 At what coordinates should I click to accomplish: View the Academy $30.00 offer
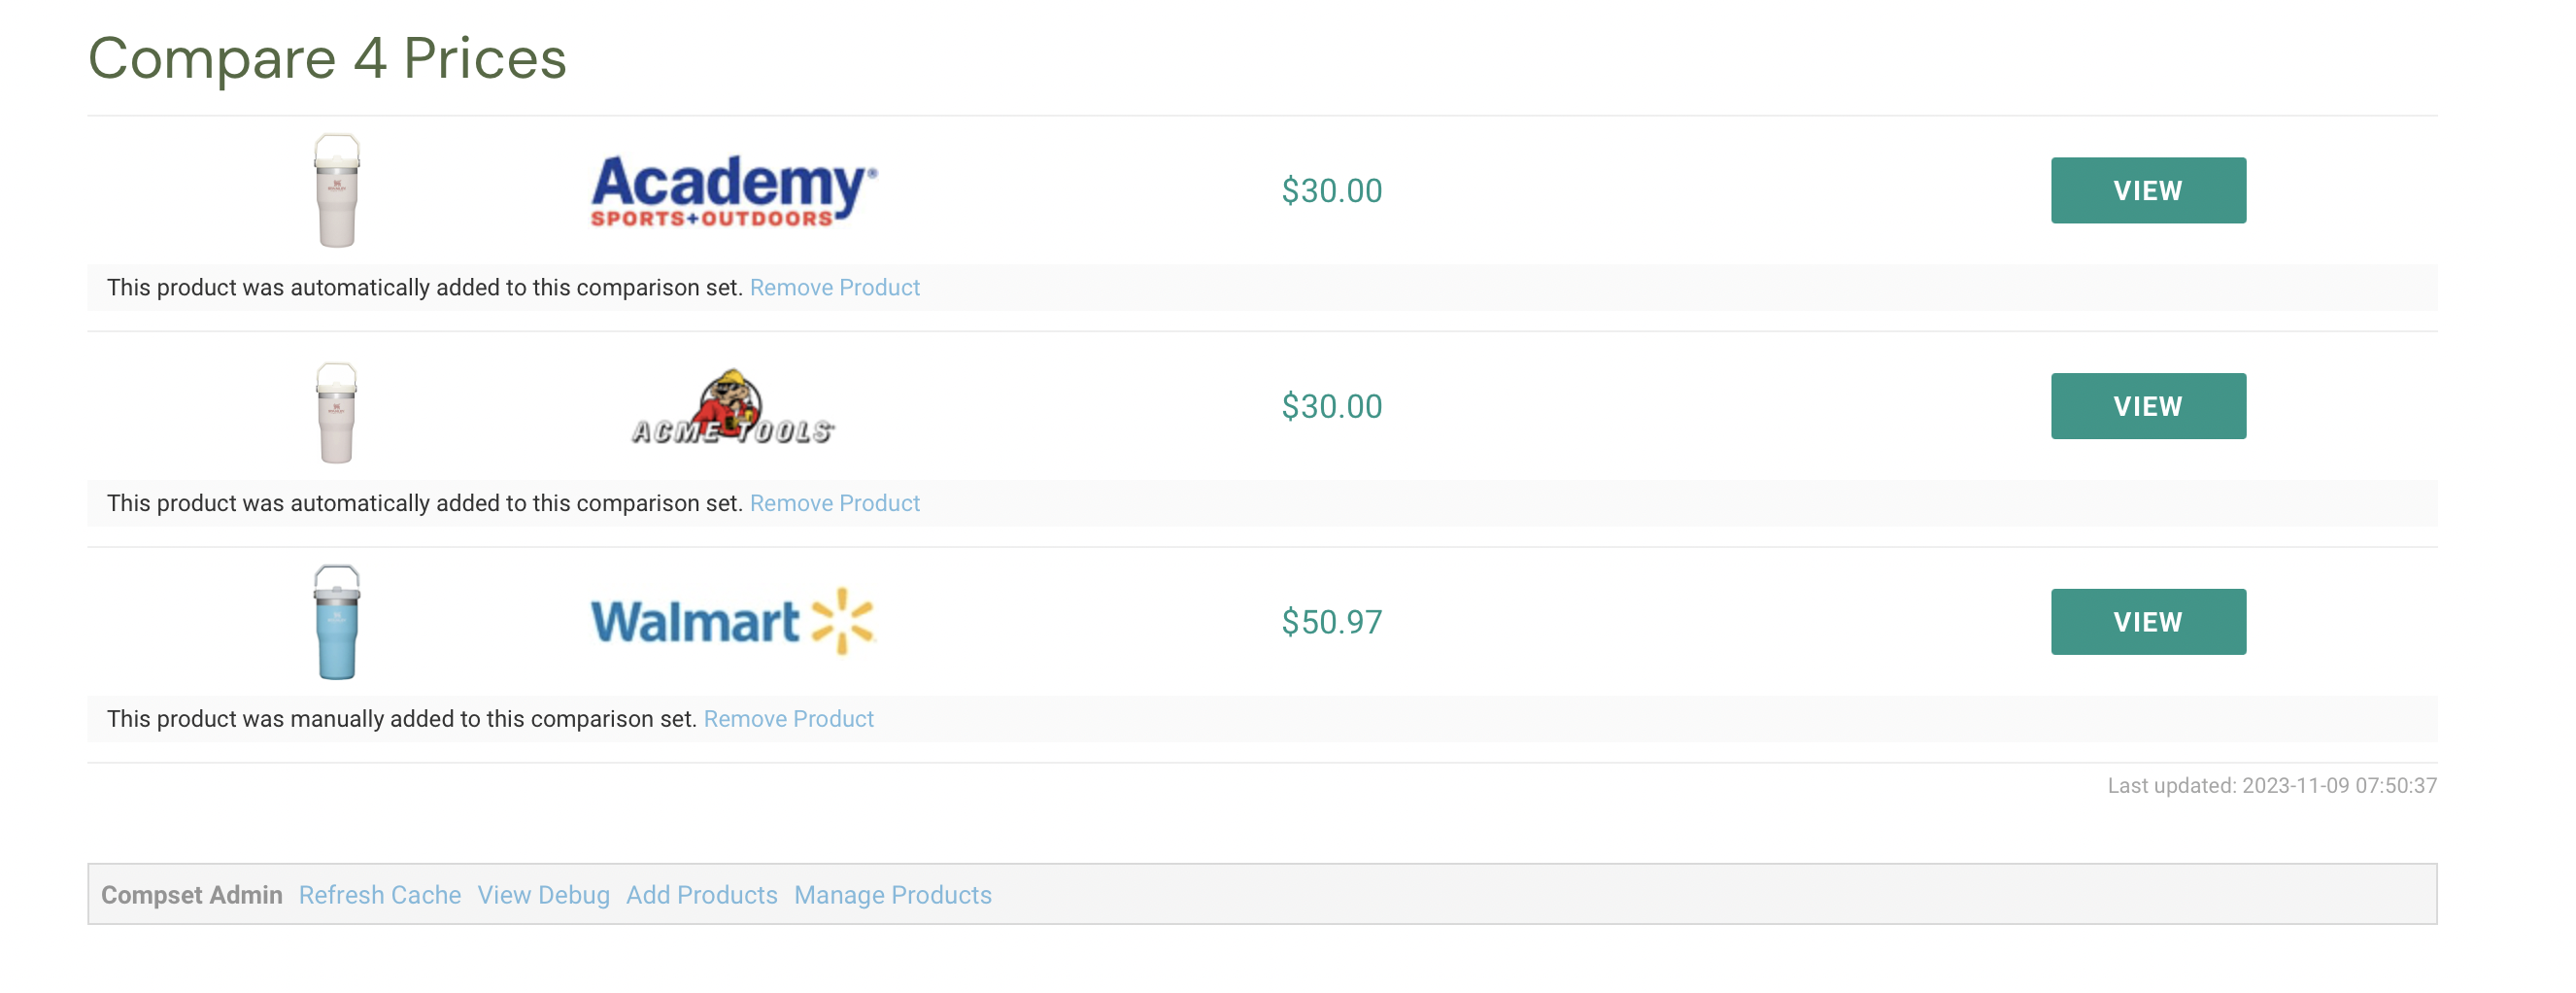point(2148,190)
